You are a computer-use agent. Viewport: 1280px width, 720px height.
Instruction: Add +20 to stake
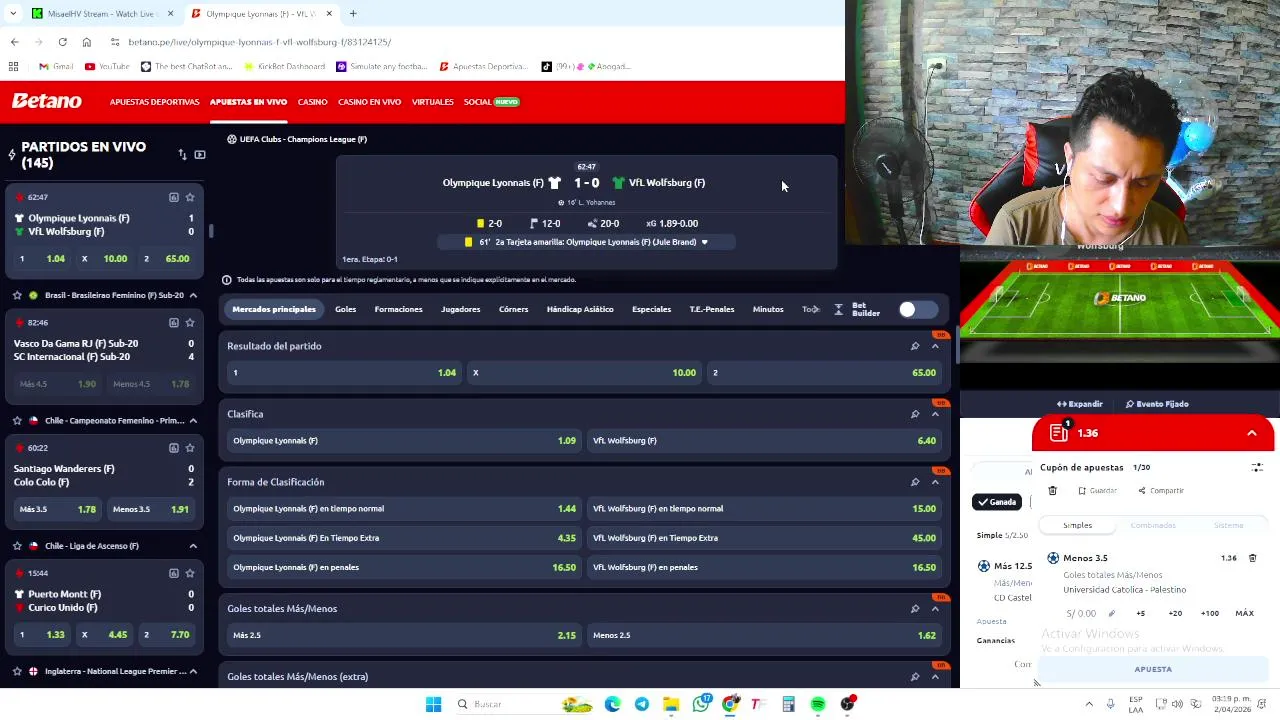tap(1175, 613)
